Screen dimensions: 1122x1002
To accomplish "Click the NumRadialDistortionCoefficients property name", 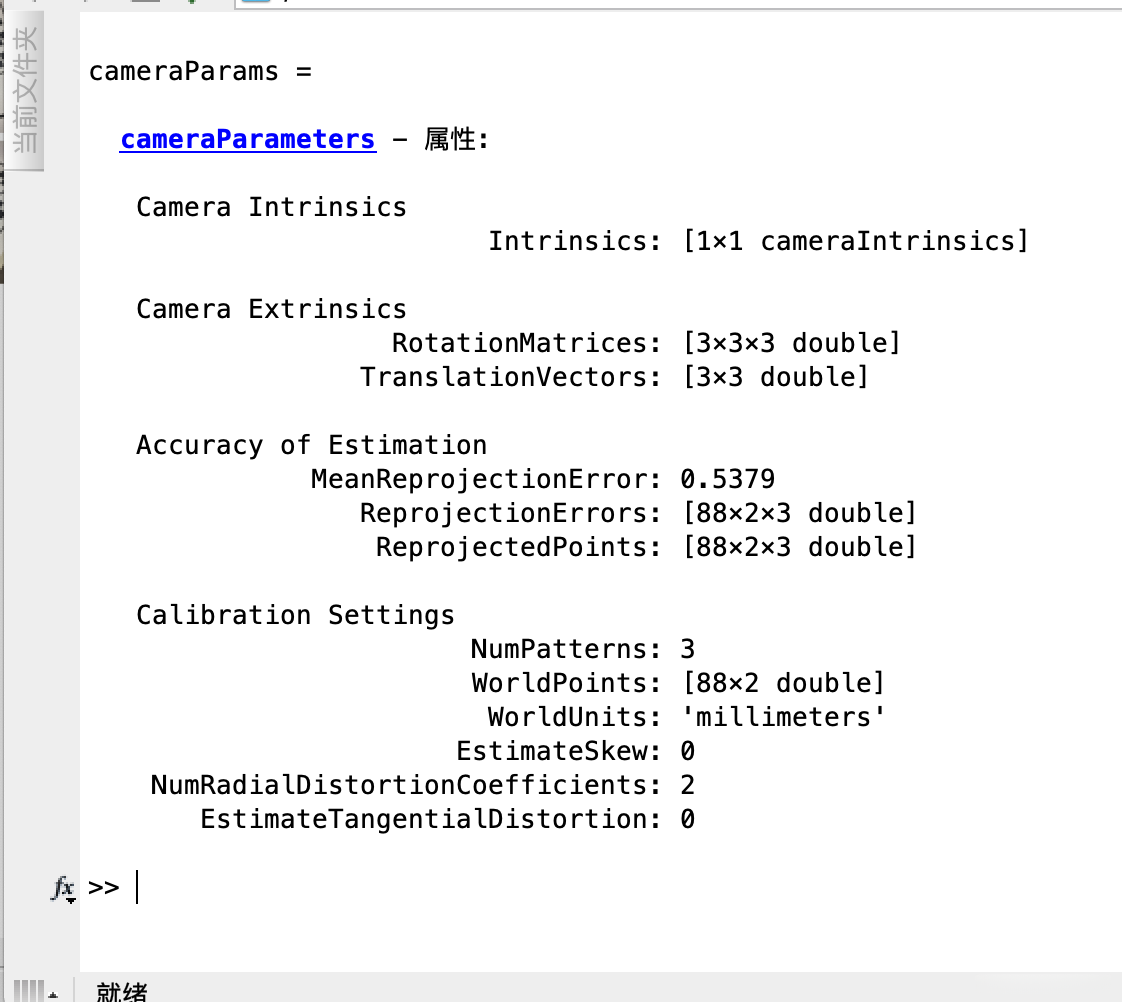I will (x=400, y=785).
